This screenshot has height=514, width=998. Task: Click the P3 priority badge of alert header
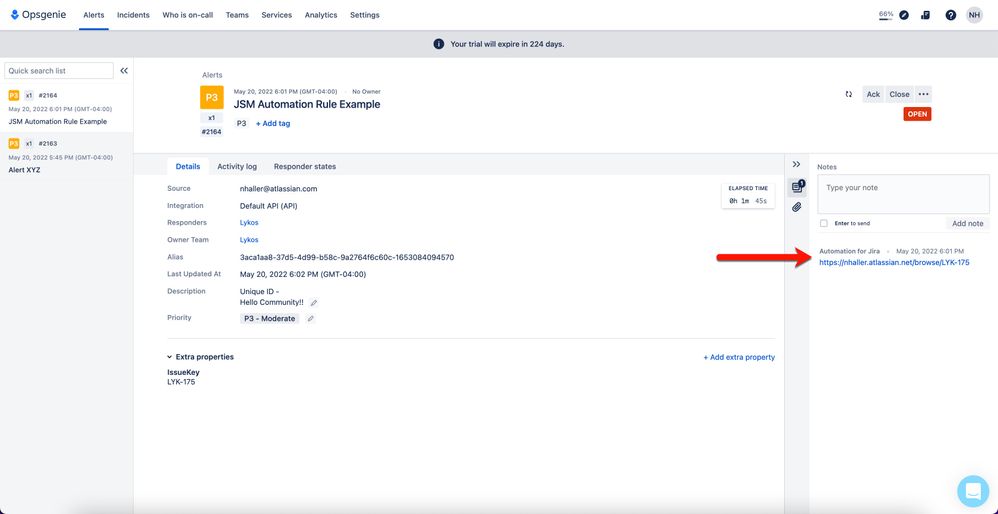click(x=212, y=97)
